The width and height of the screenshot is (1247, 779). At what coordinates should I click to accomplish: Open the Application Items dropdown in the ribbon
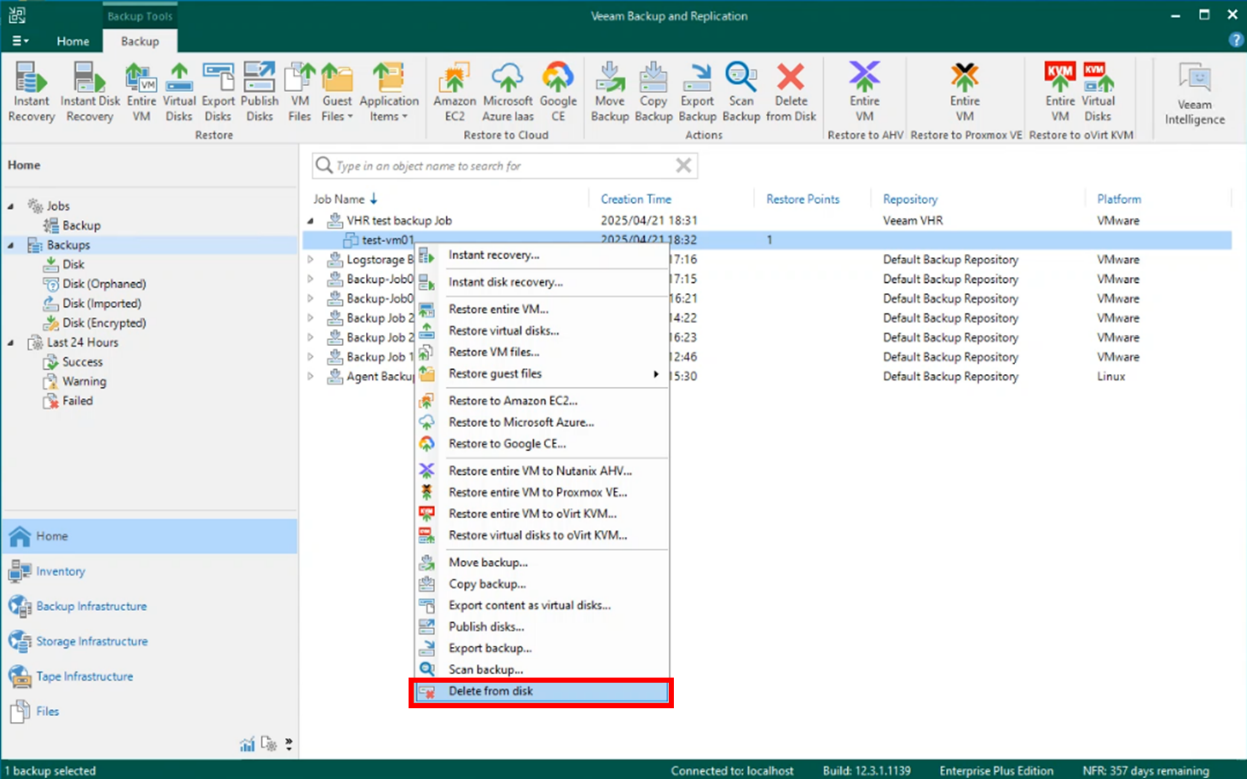[389, 92]
